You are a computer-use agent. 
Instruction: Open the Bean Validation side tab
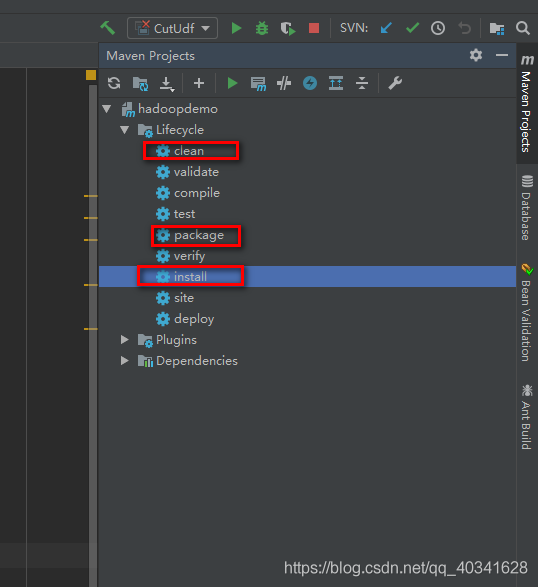click(527, 312)
